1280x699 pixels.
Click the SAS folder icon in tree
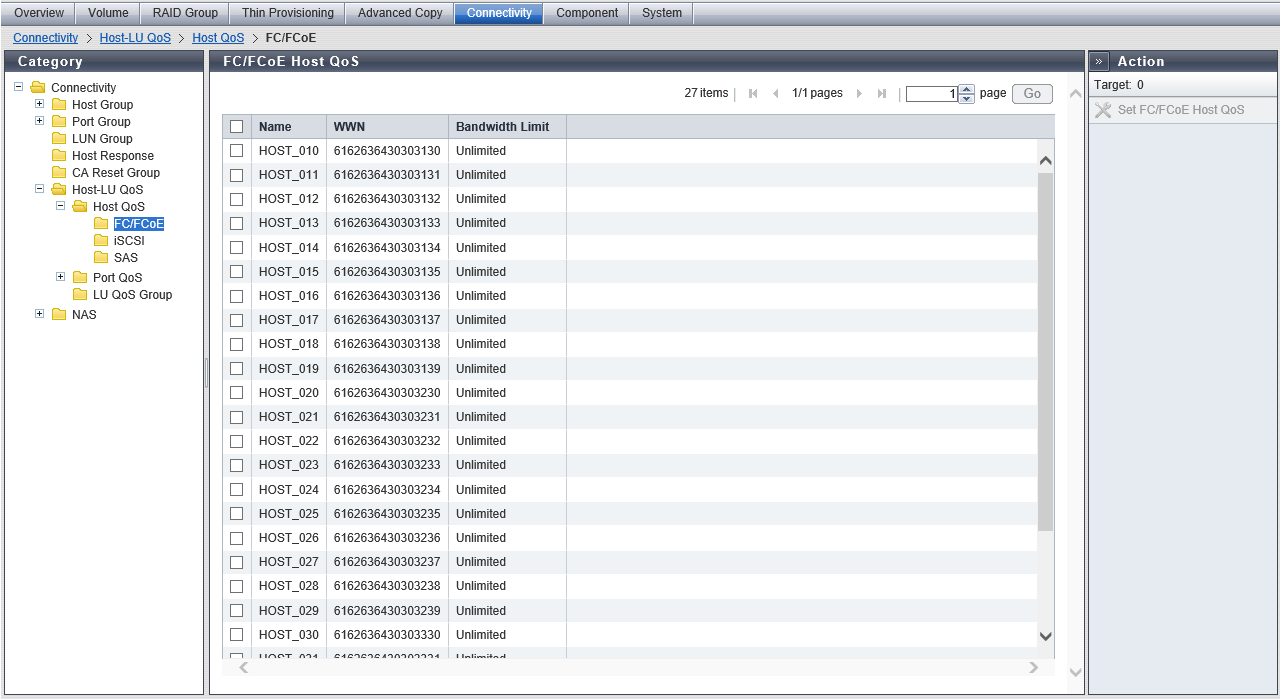click(101, 258)
